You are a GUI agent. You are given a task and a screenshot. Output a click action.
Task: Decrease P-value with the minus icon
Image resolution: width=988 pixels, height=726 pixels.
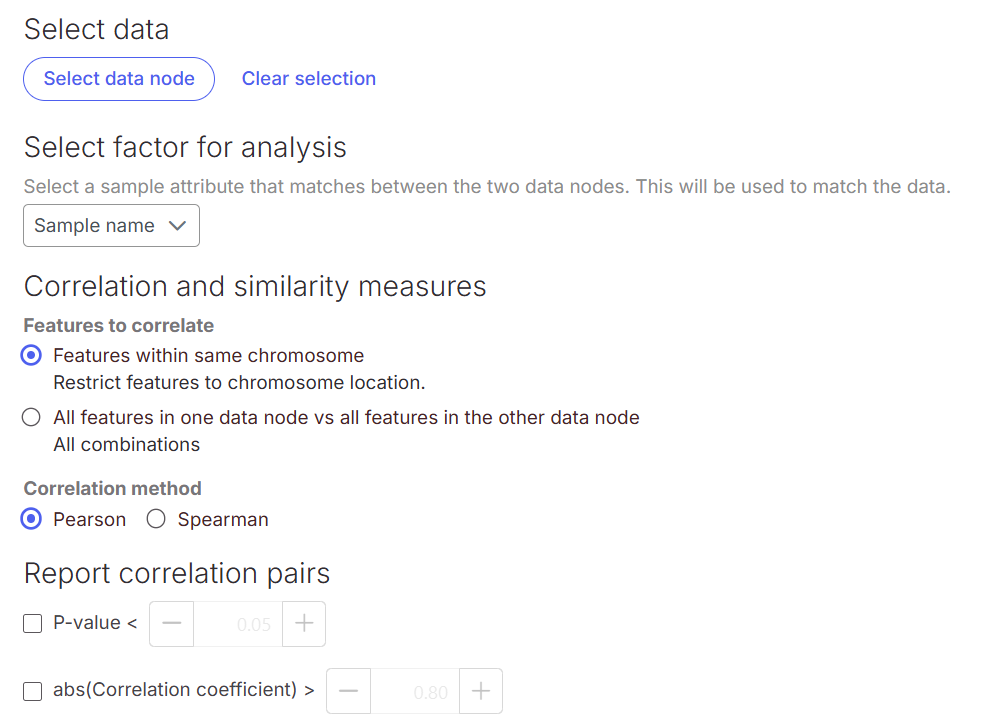pyautogui.click(x=172, y=624)
